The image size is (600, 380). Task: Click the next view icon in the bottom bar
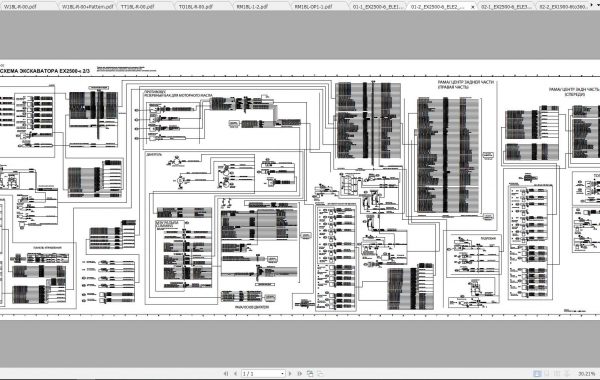tap(320, 373)
